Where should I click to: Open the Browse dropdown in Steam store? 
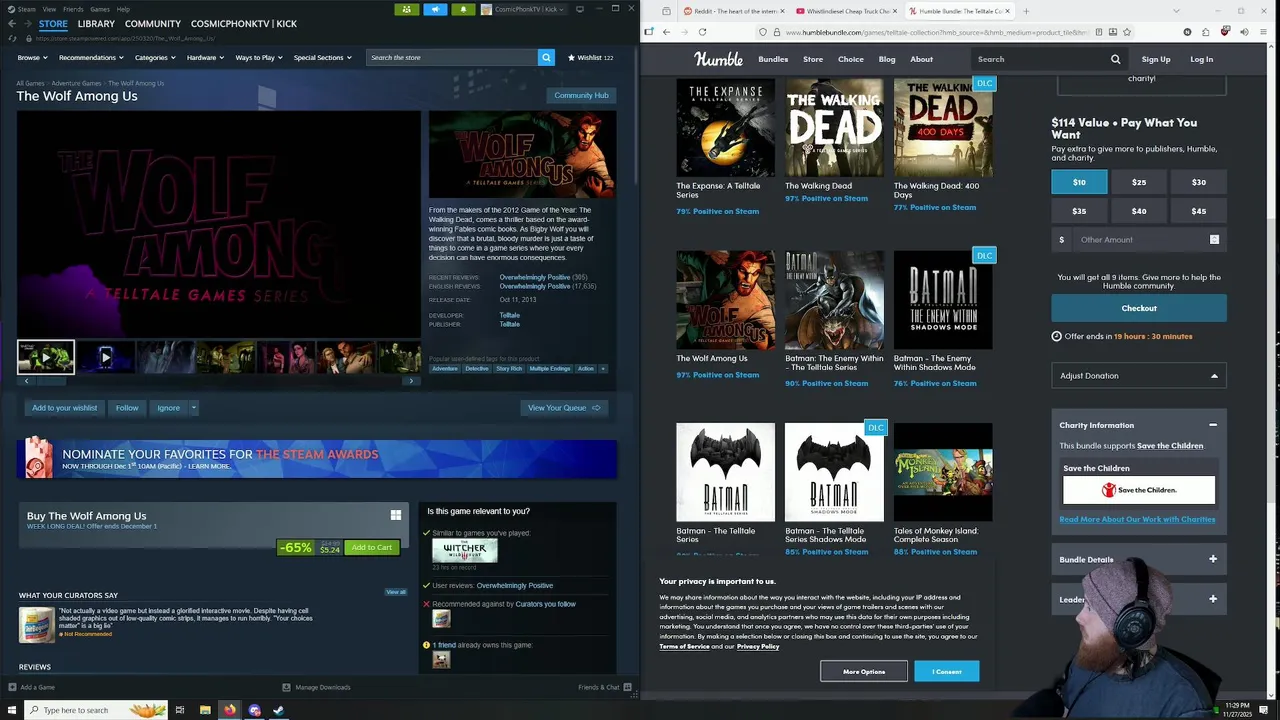tap(31, 57)
